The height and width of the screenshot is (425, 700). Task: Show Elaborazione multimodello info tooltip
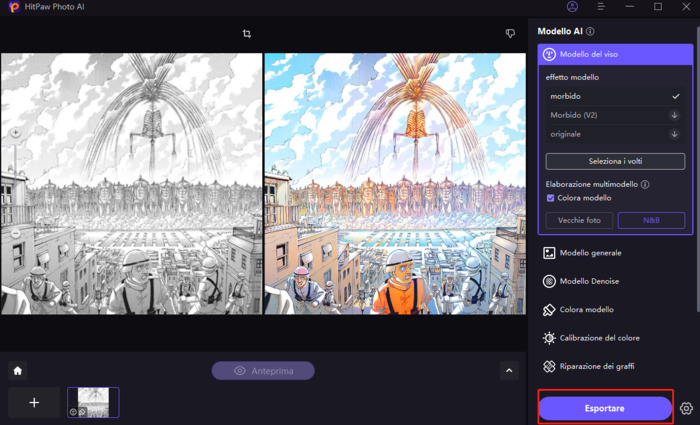(645, 184)
